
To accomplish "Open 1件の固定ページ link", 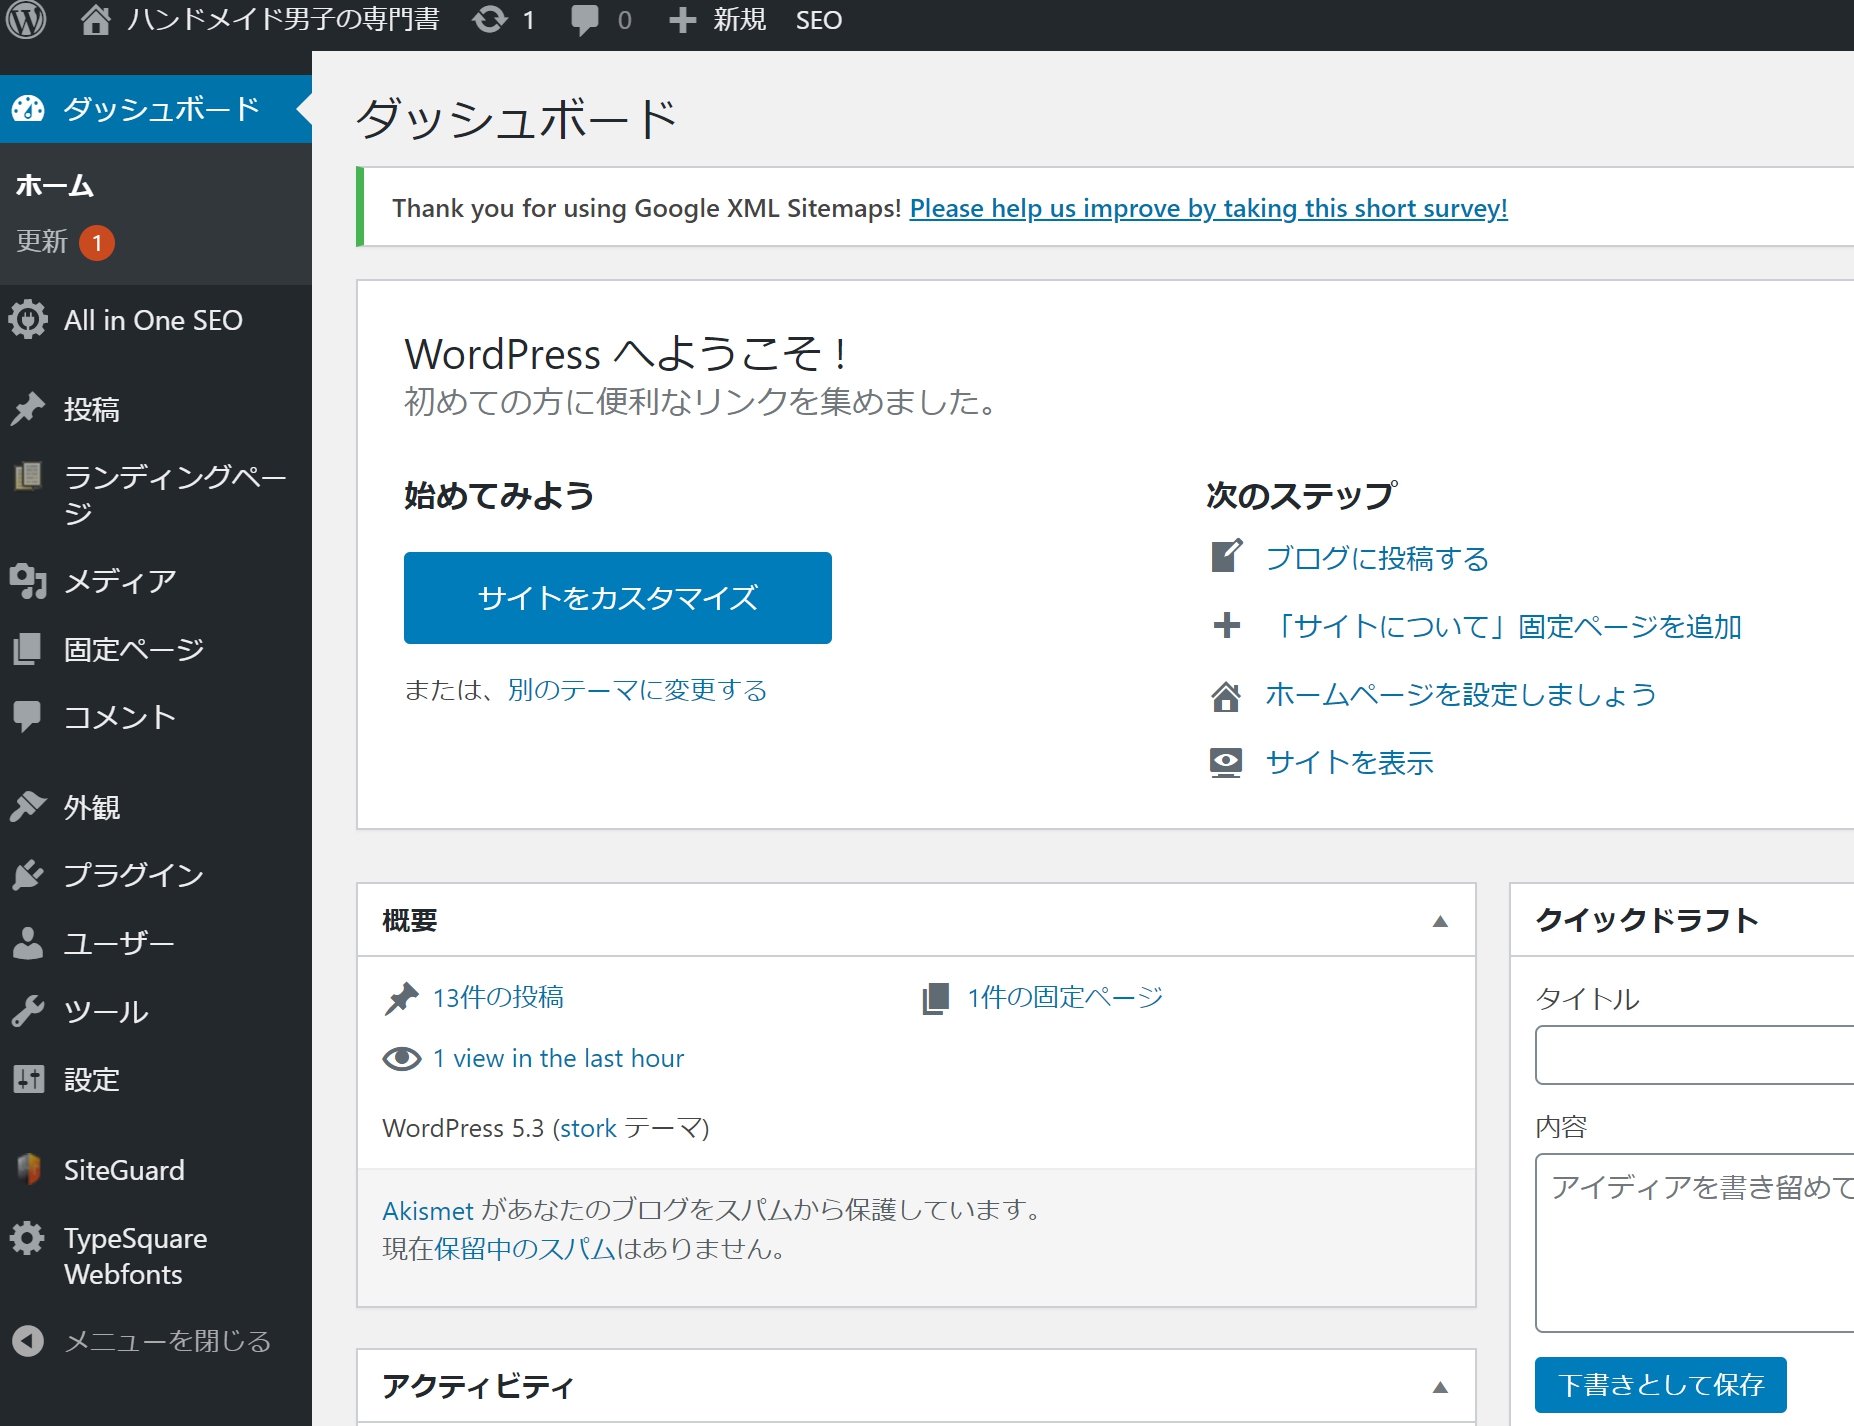I will pos(1065,997).
